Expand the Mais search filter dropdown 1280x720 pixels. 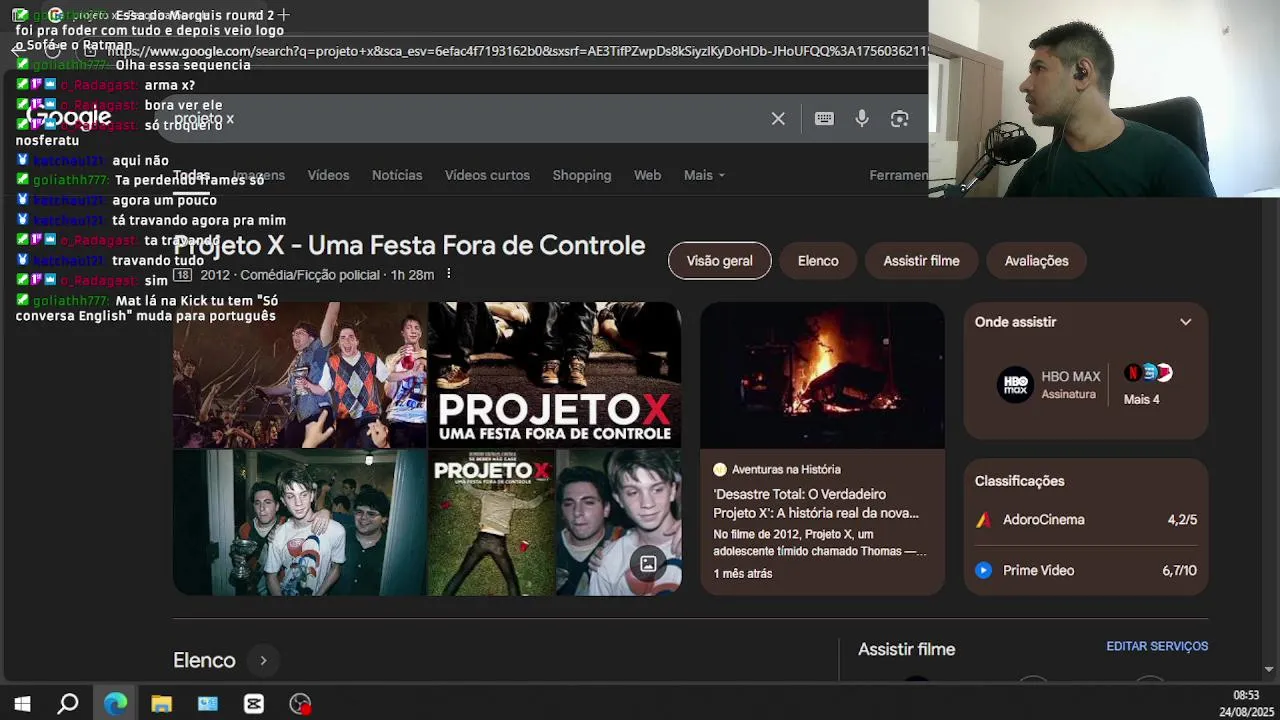pos(704,175)
